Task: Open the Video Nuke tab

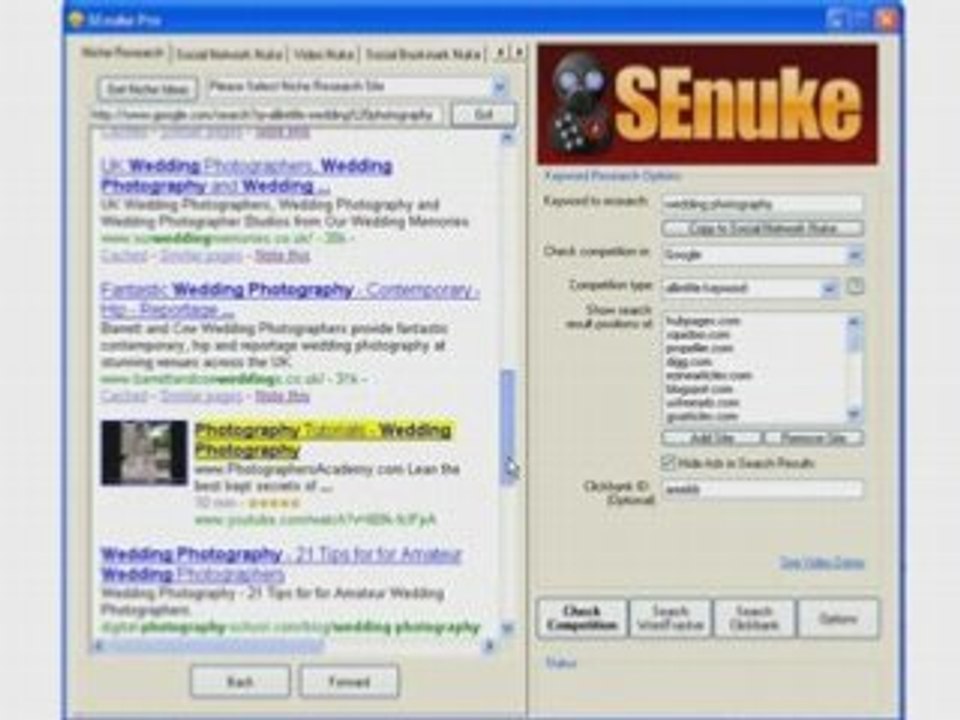Action: 323,54
